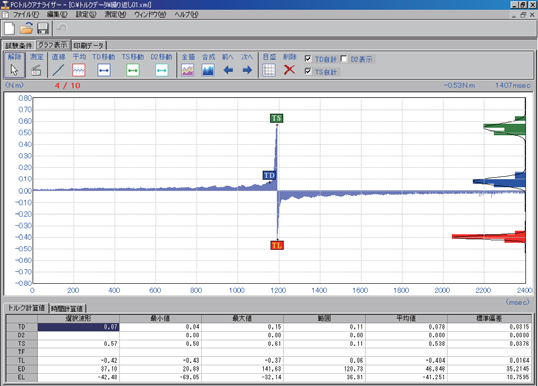Uncheck the TS自計 checkbox
This screenshot has height=386, width=538.
[x=308, y=71]
